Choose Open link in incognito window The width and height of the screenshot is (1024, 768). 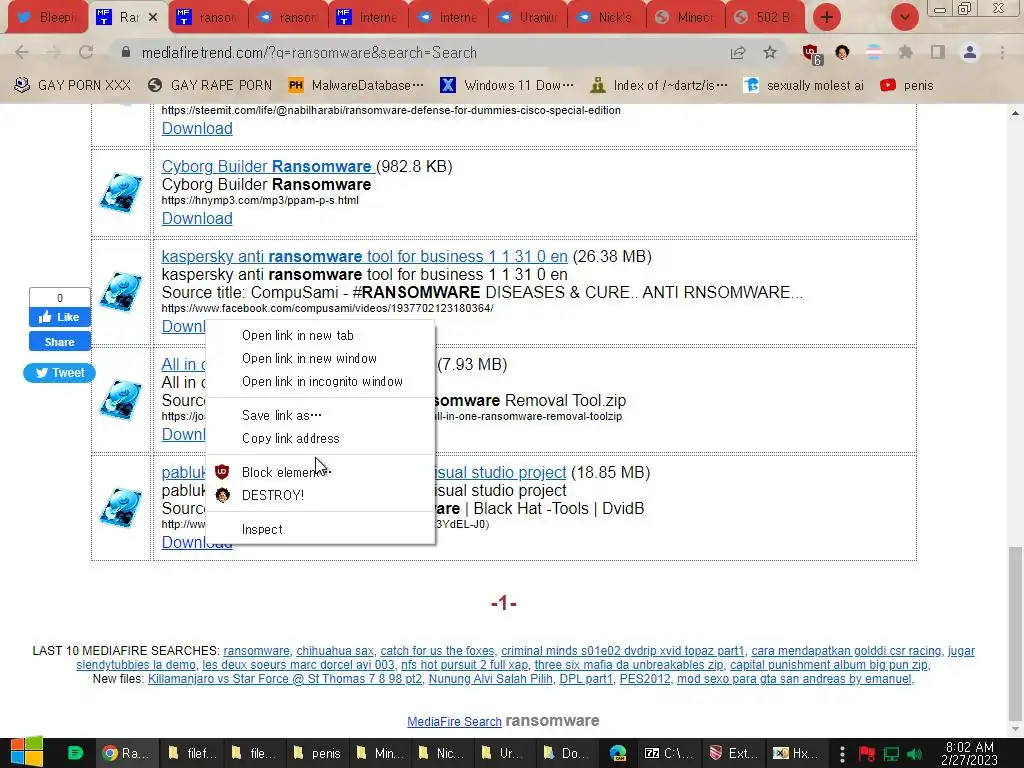coord(320,381)
